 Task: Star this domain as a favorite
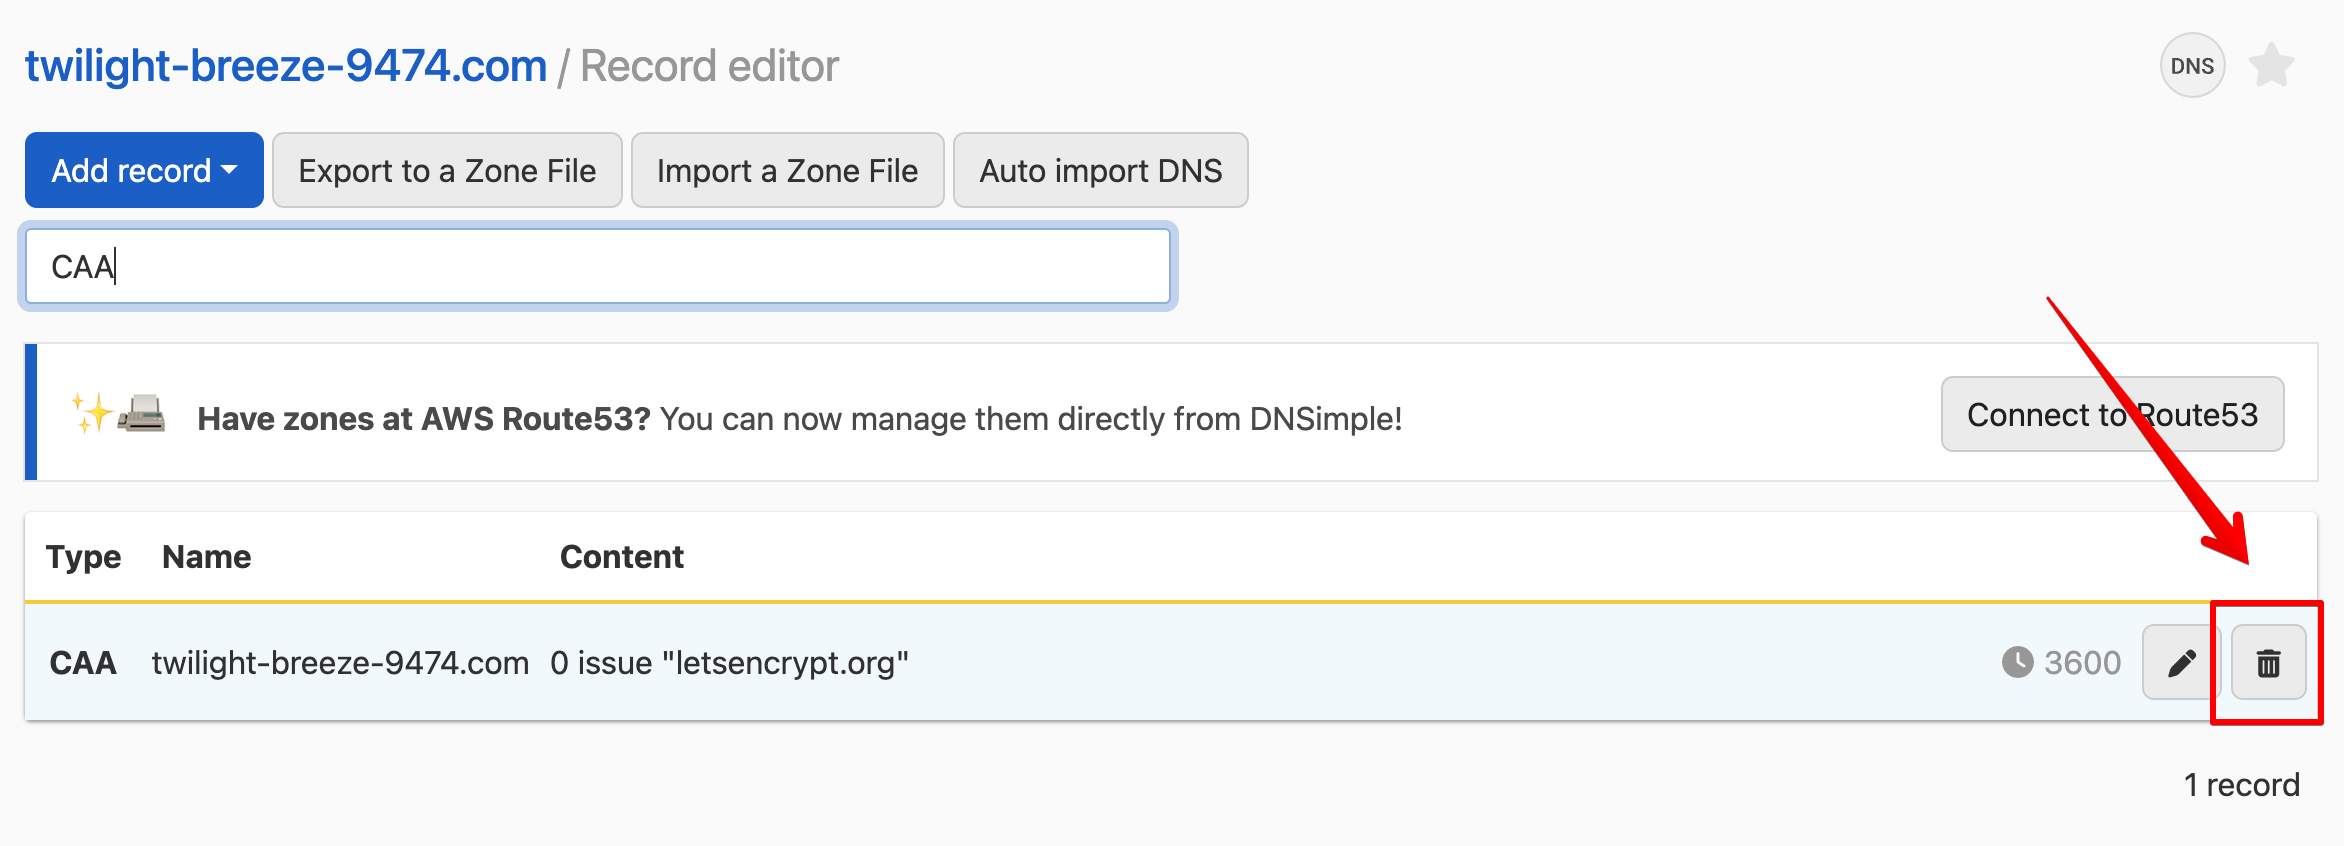[x=2271, y=64]
